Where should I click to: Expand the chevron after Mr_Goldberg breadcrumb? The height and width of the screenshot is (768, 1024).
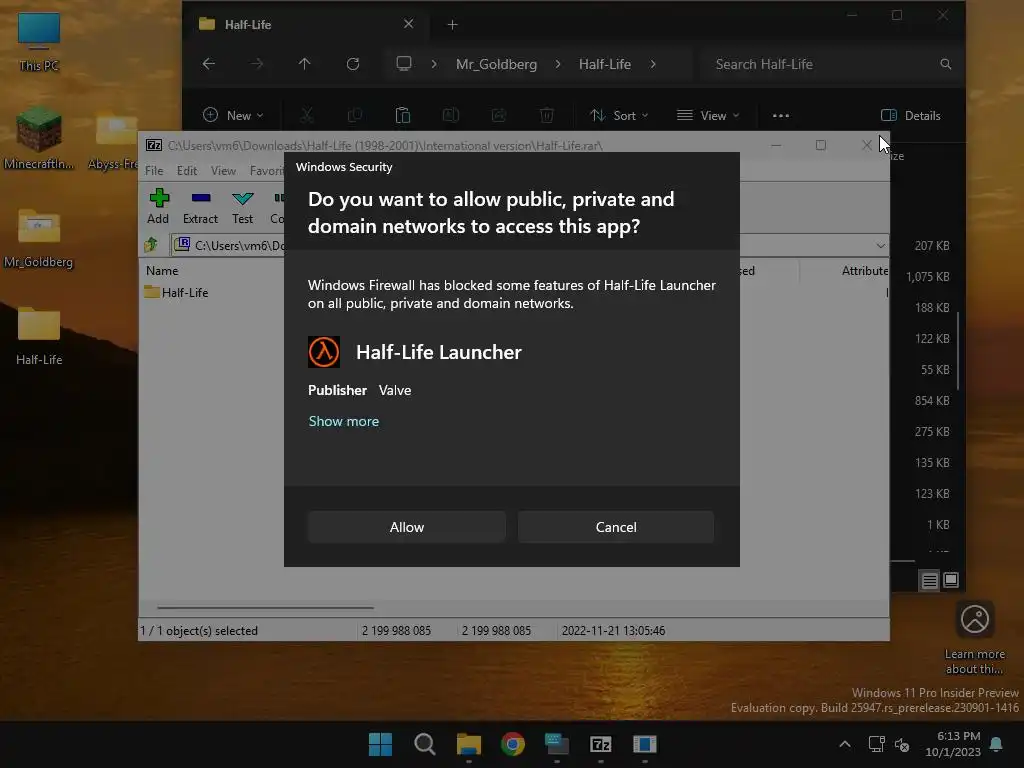(558, 64)
